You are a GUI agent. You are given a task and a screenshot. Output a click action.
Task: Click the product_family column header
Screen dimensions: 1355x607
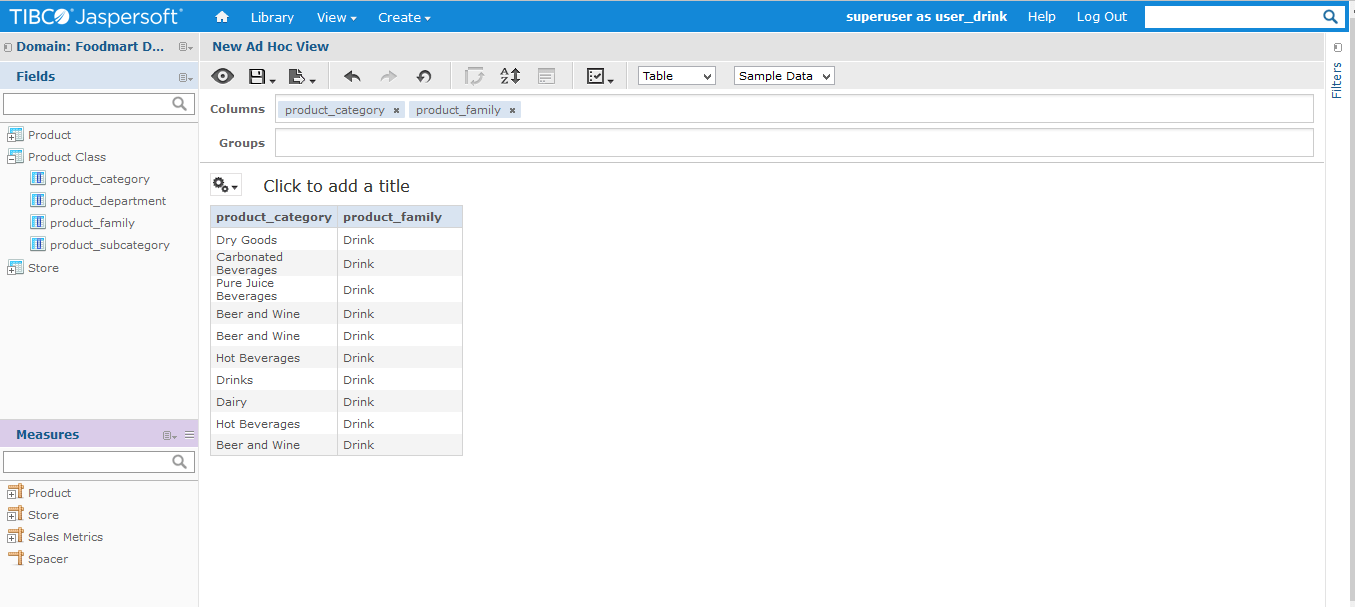400,217
